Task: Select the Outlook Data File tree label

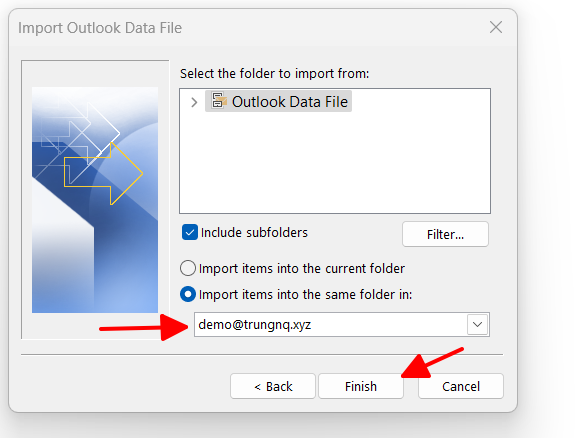Action: coord(289,102)
